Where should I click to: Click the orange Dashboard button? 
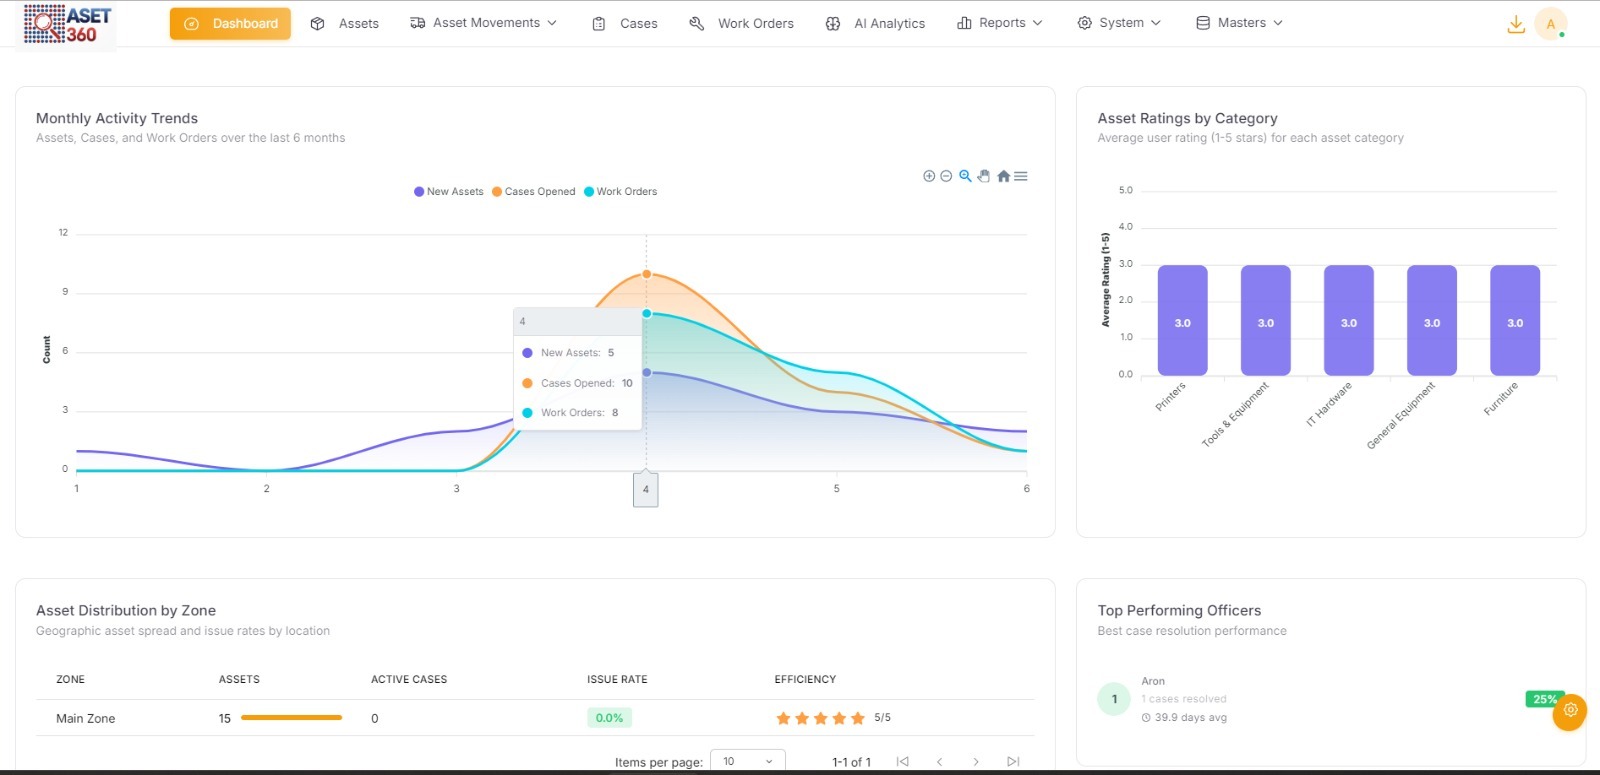tap(230, 23)
